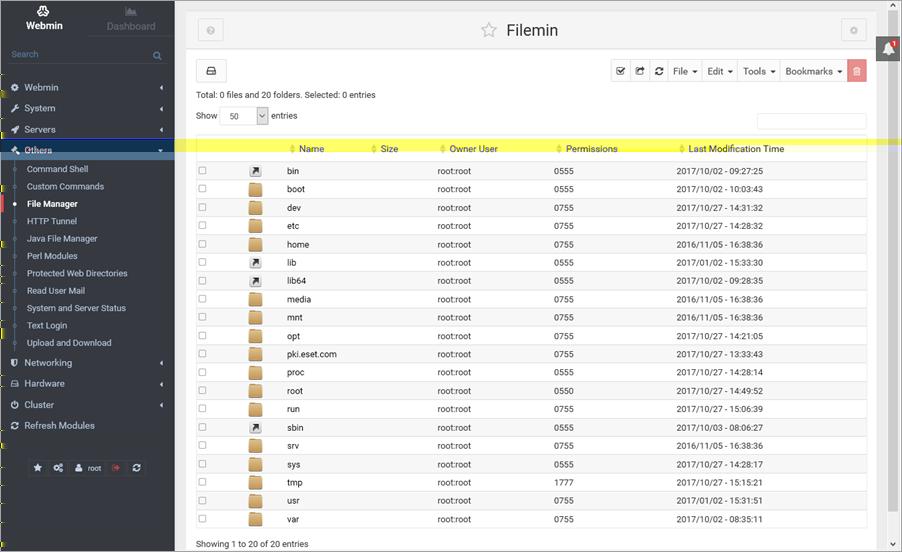Click the lib64 shortcut link icon
Viewport: 902px width, 552px height.
pos(255,281)
